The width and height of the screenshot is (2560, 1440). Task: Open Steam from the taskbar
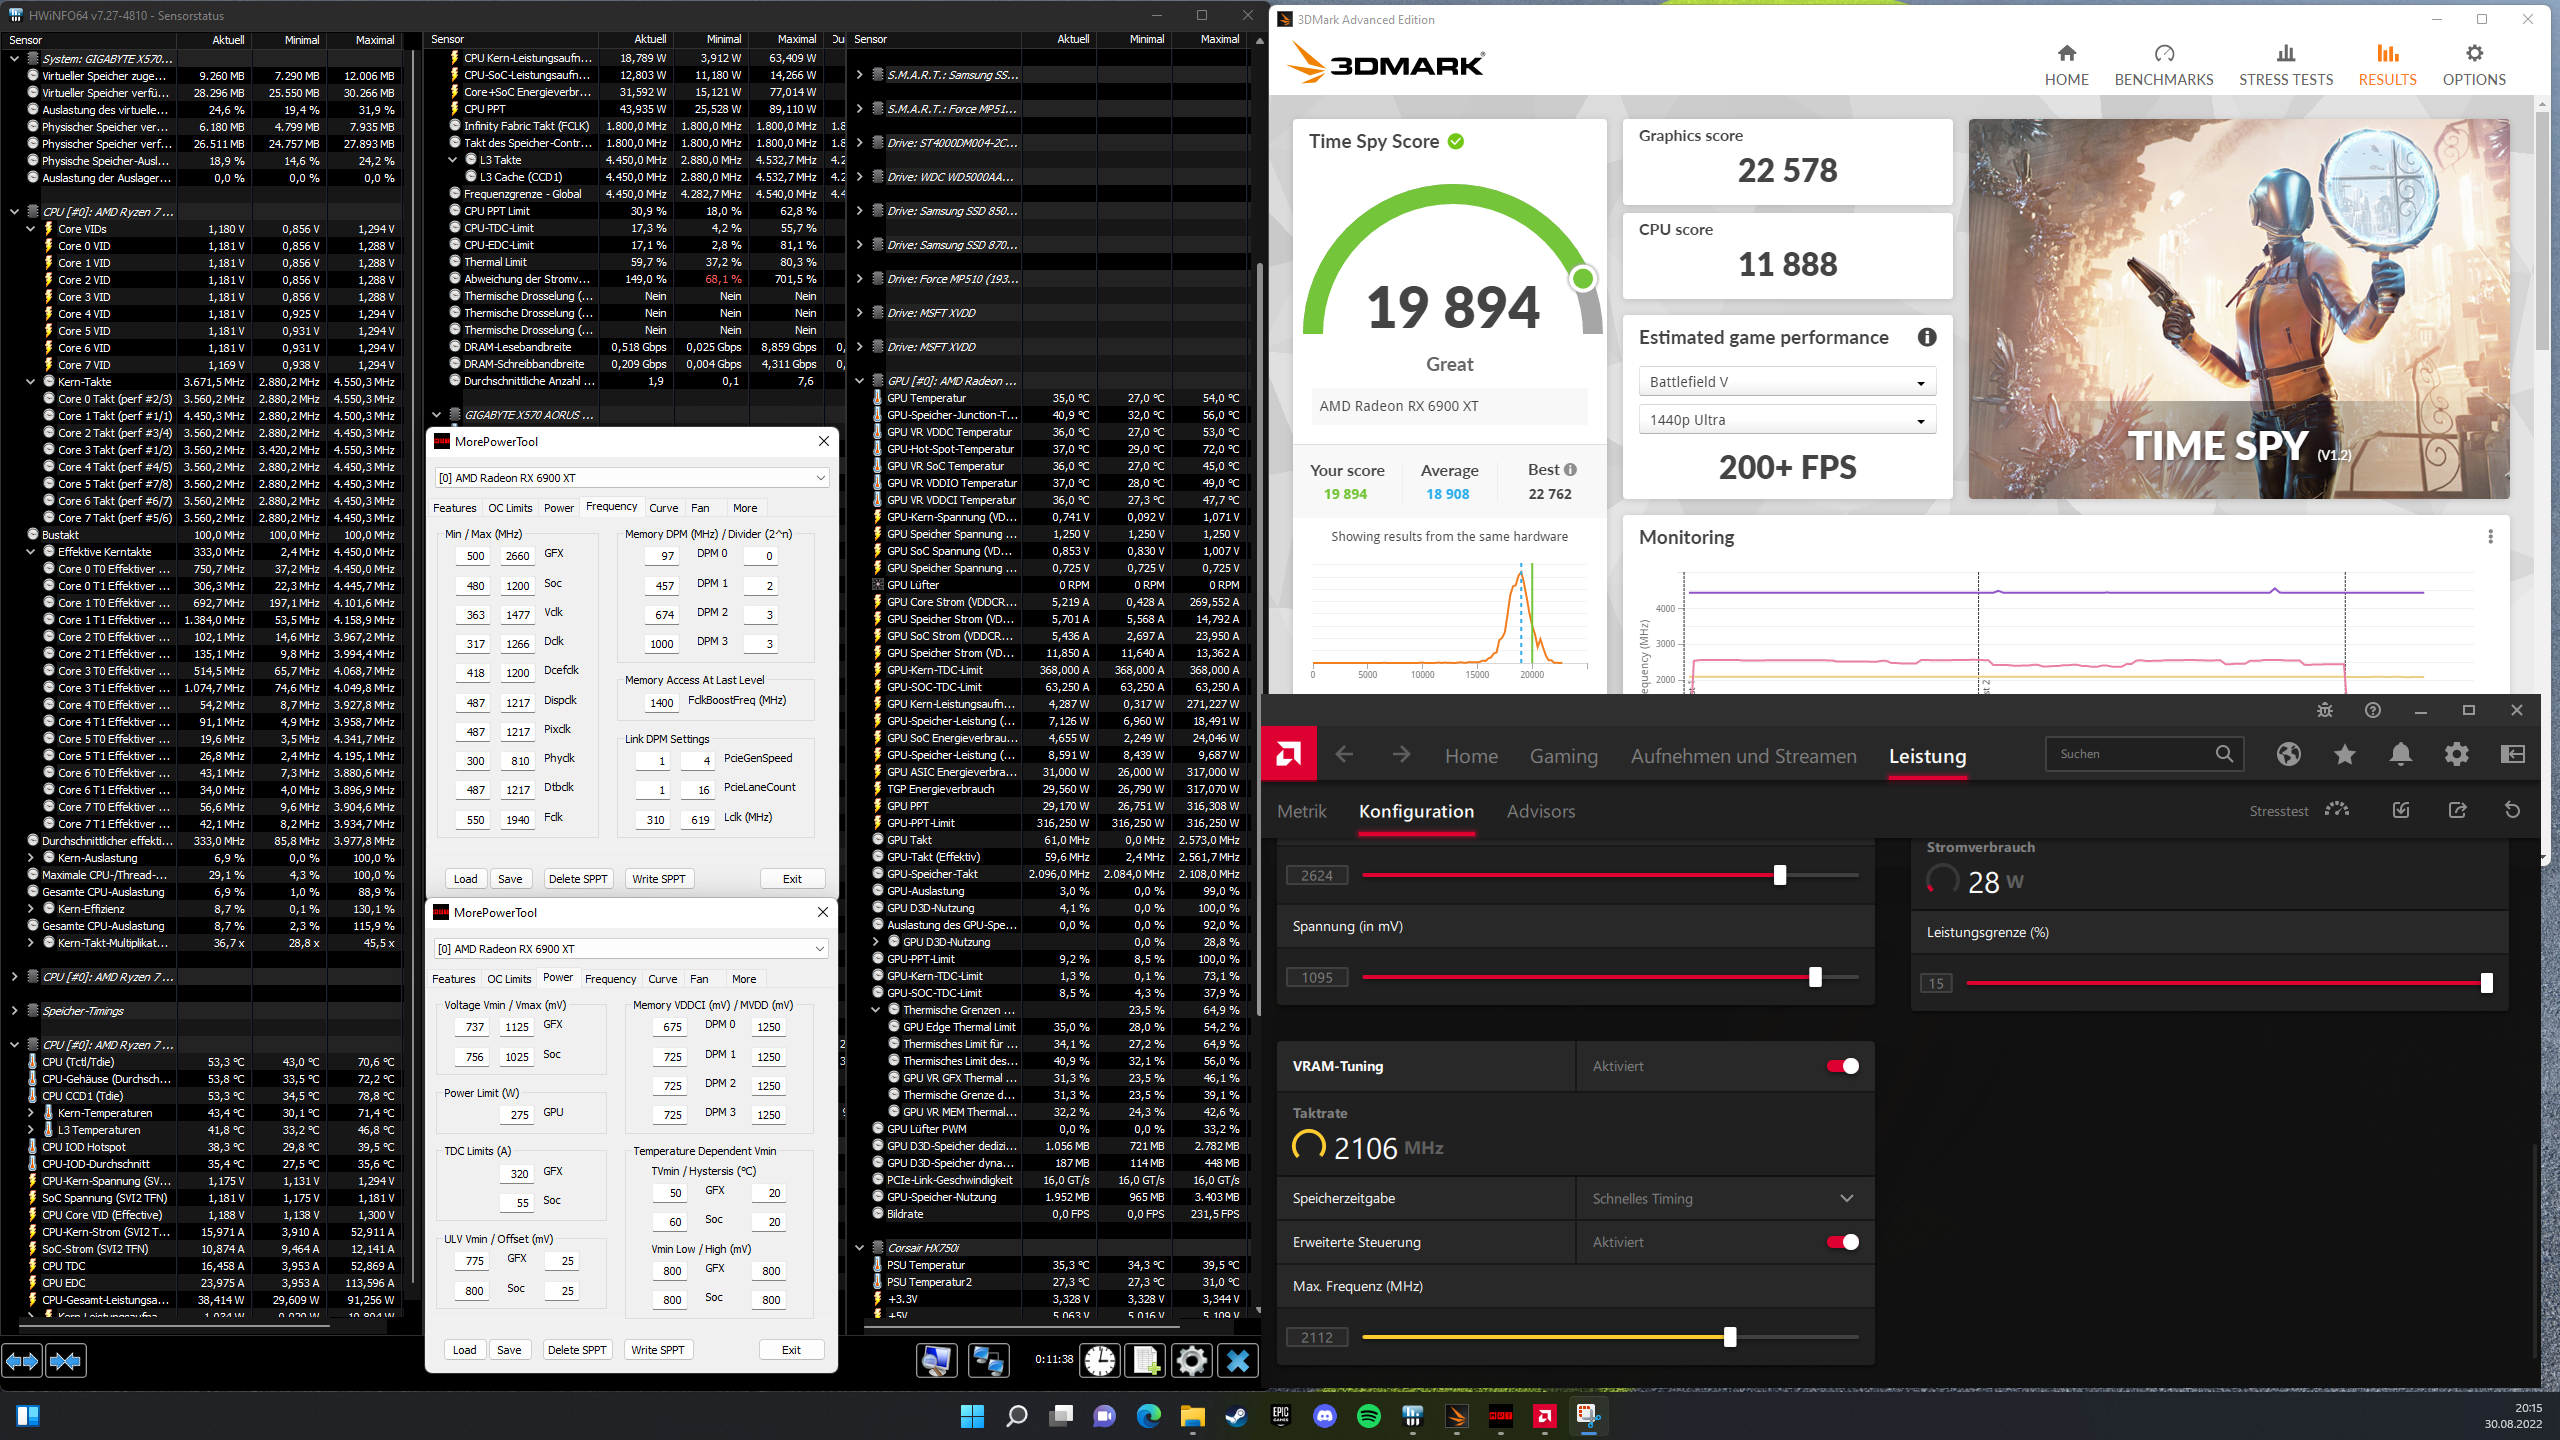(1236, 1416)
